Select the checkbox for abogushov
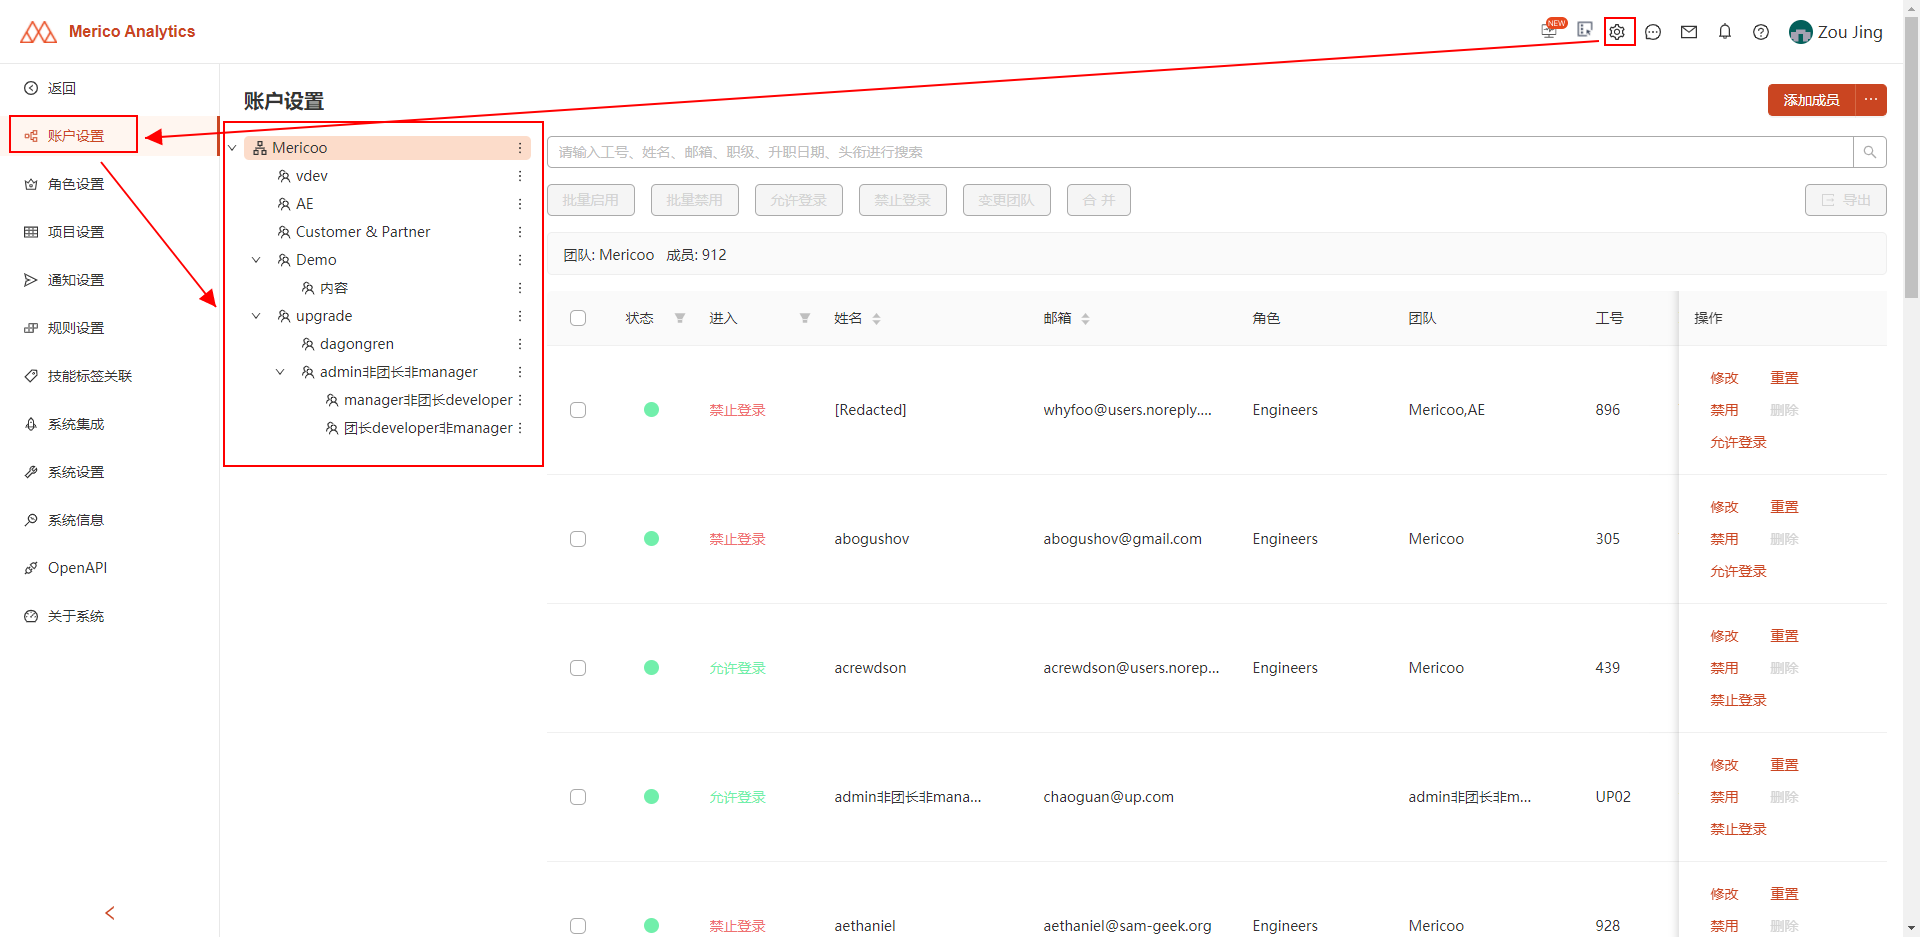This screenshot has width=1920, height=937. coord(578,539)
